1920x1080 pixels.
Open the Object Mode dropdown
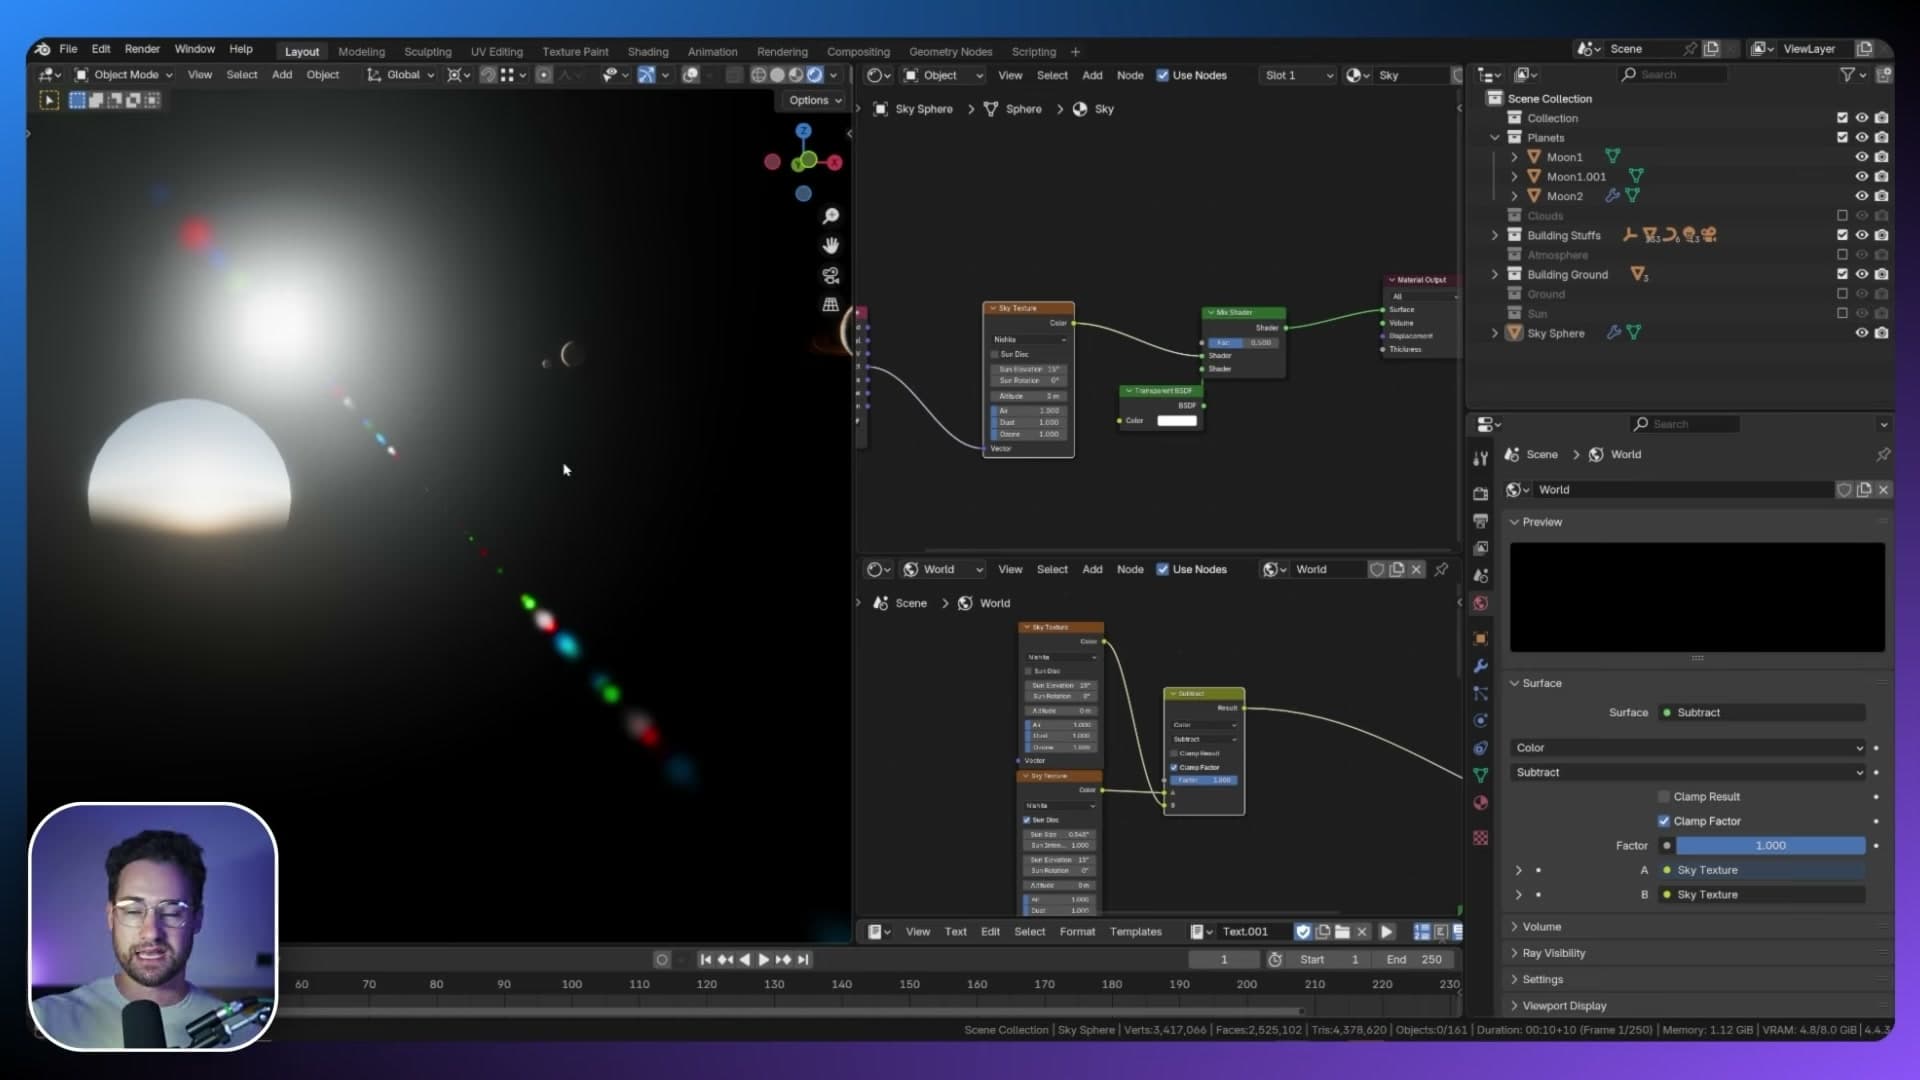[x=124, y=75]
